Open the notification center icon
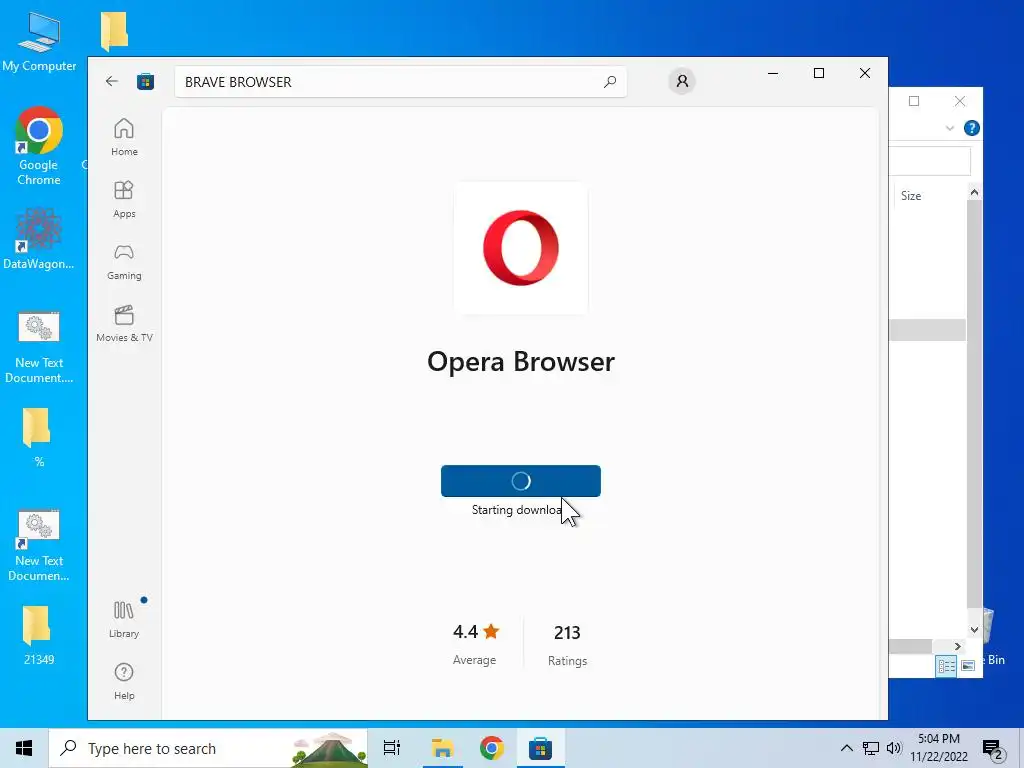The width and height of the screenshot is (1024, 768). [992, 749]
